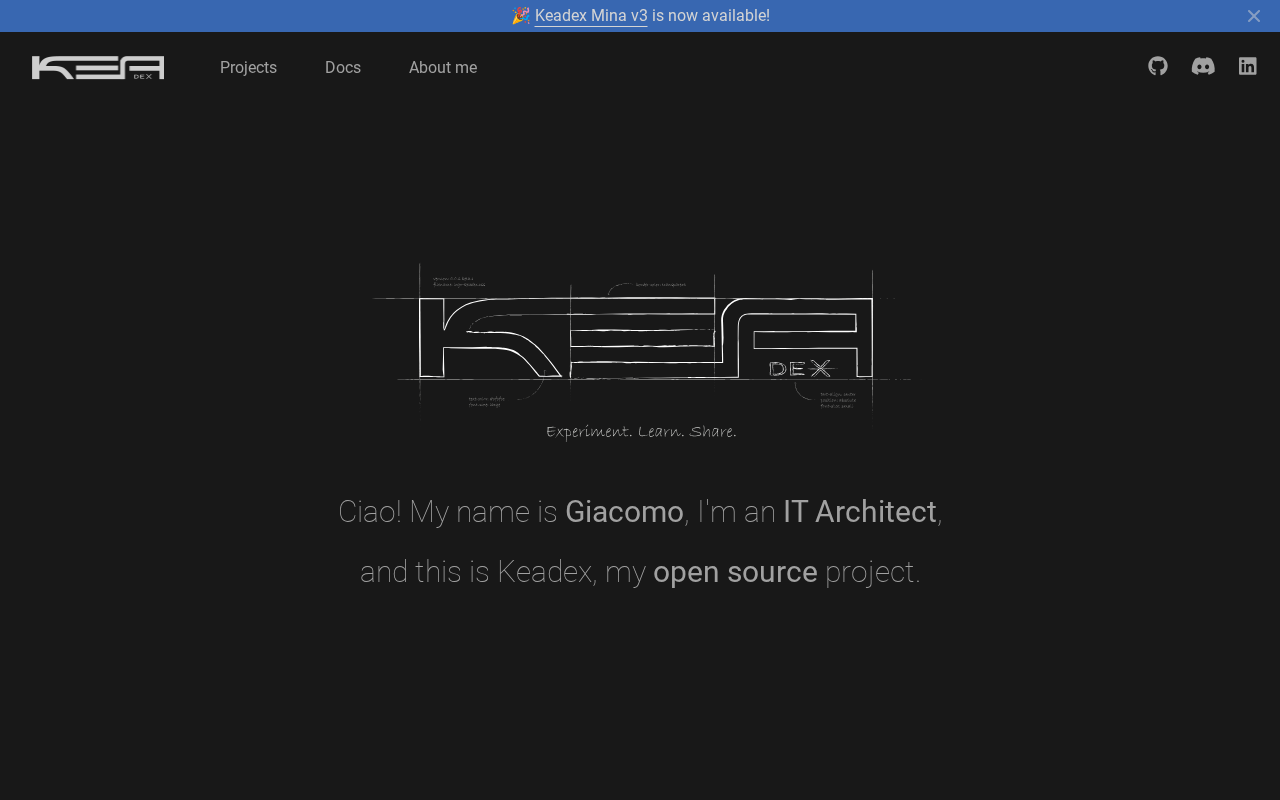Go to the Docs page

point(343,67)
